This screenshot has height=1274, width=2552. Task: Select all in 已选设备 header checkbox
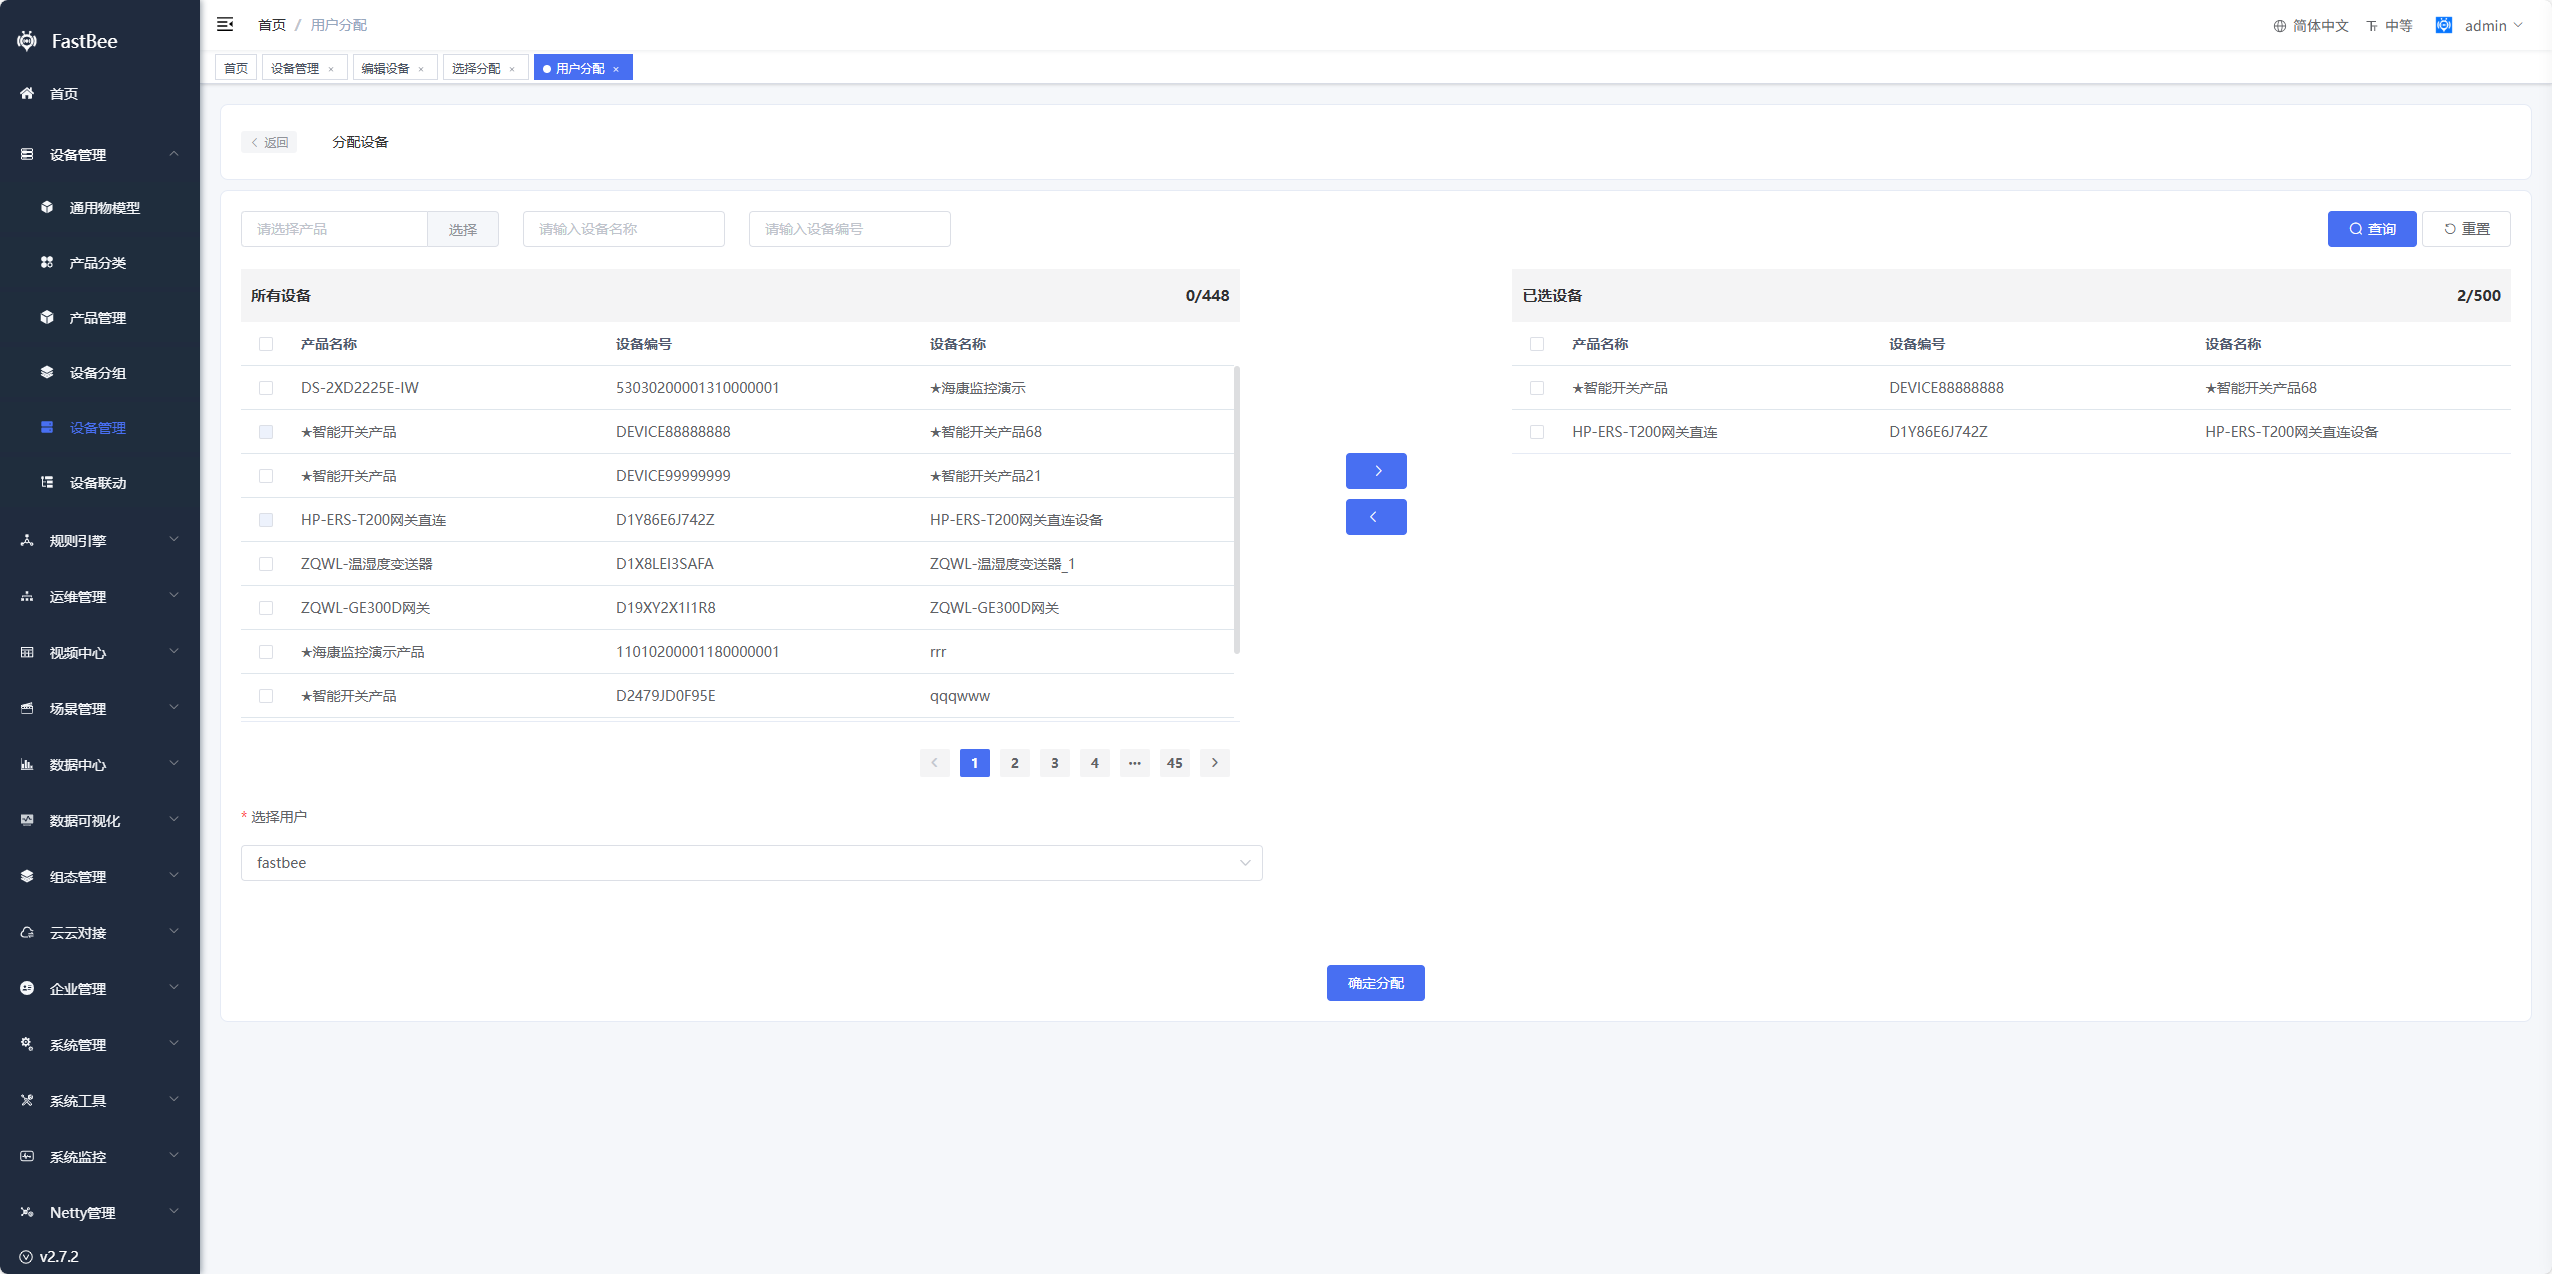coord(1537,344)
